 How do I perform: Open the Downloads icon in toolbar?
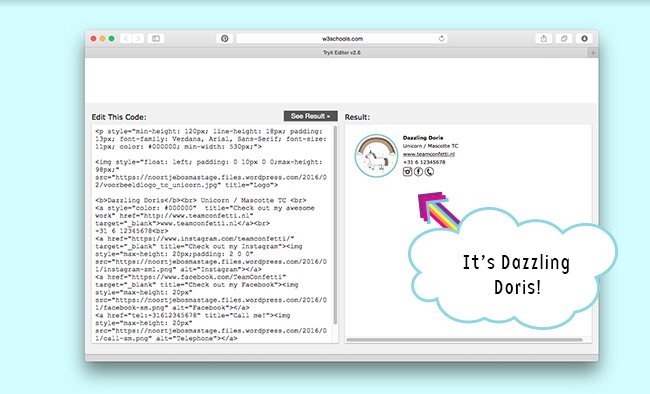click(584, 39)
